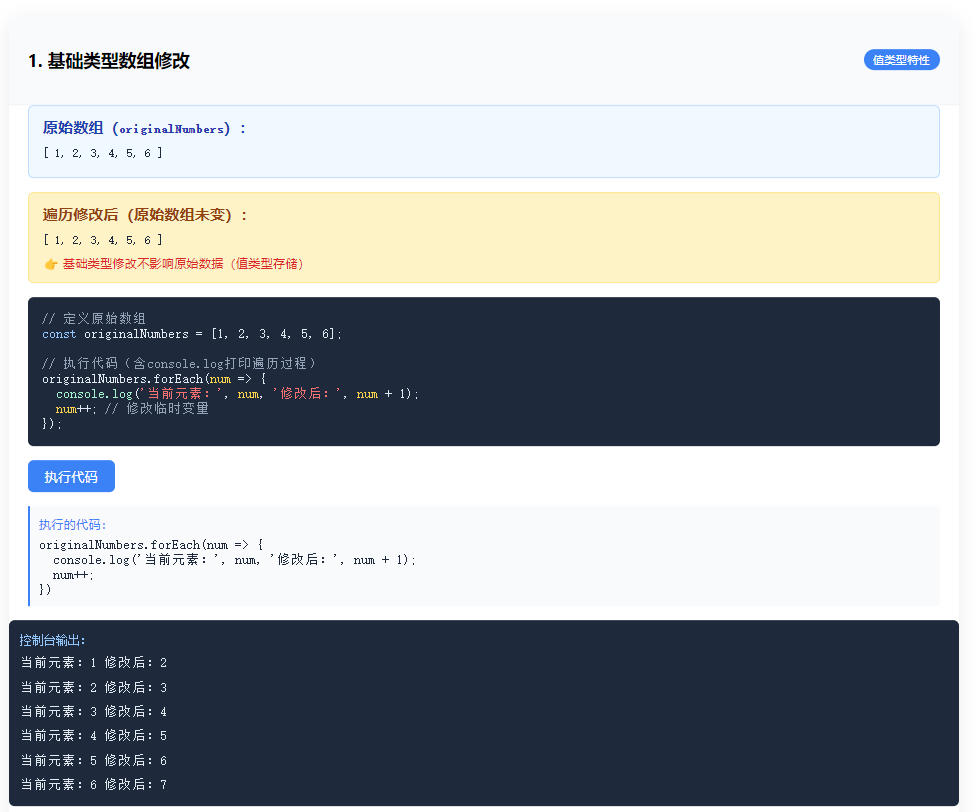The width and height of the screenshot is (977, 812).
Task: Click the 值类型特性 badge
Action: [901, 60]
